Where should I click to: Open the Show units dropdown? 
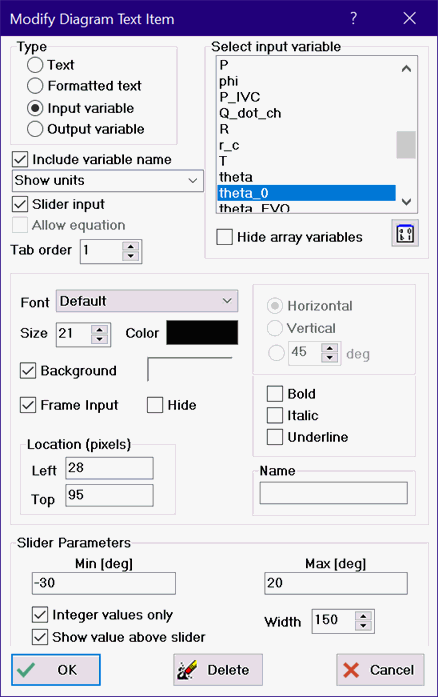click(108, 180)
